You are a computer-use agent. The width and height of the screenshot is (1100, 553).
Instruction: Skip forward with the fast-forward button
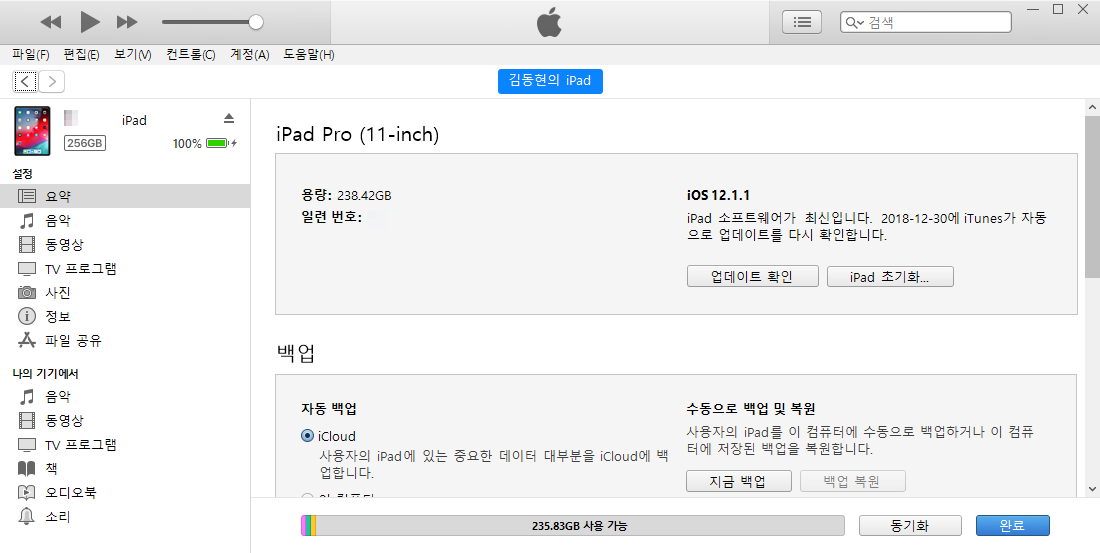pyautogui.click(x=127, y=22)
